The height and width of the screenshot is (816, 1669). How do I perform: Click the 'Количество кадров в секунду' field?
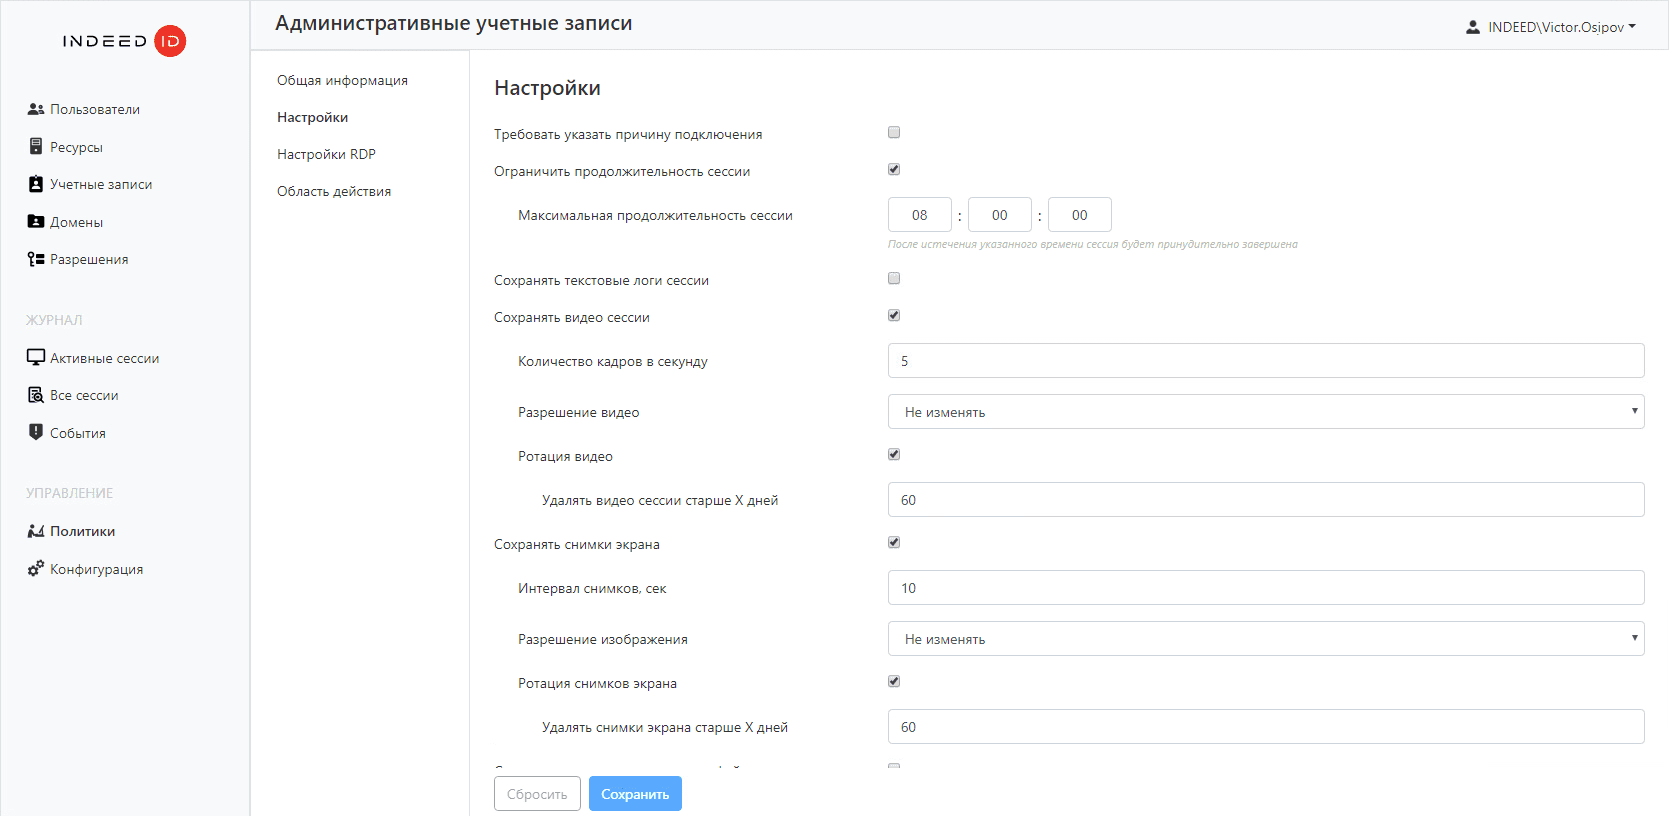click(1265, 361)
